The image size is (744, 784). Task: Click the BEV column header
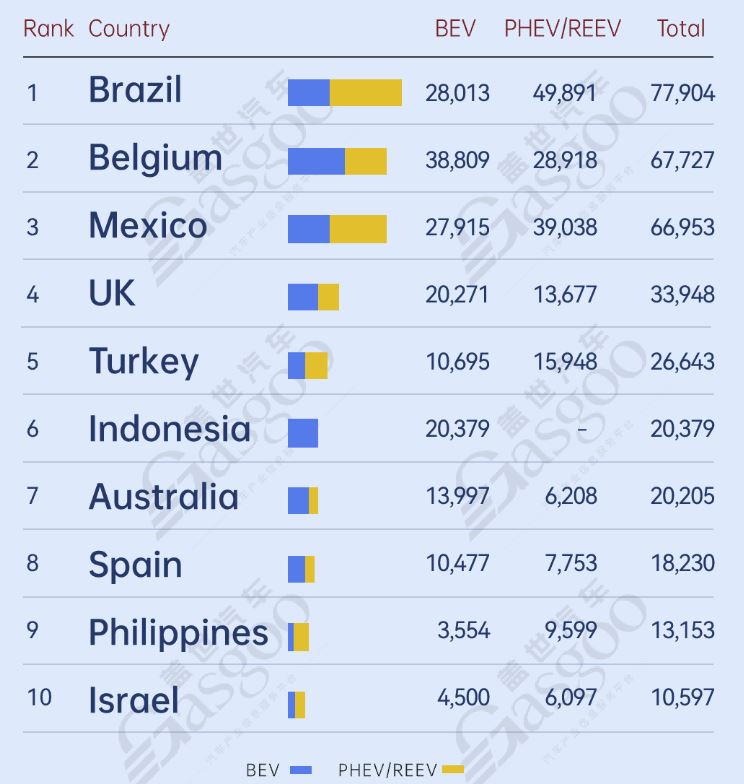pyautogui.click(x=455, y=28)
